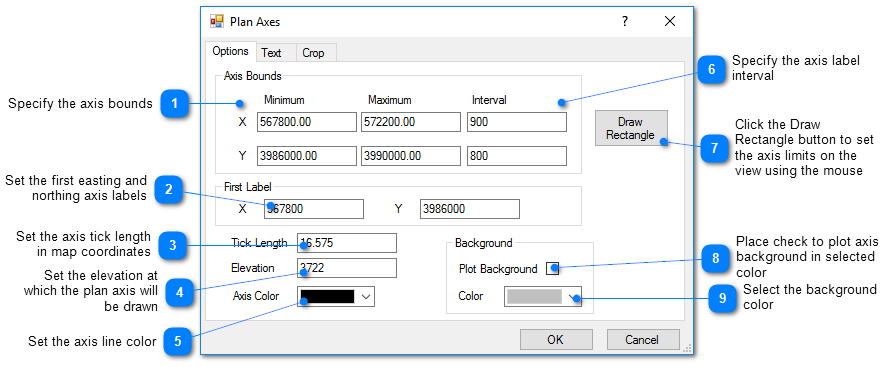Click the Axis Color label
Viewport: 883px width, 367px height.
point(256,296)
